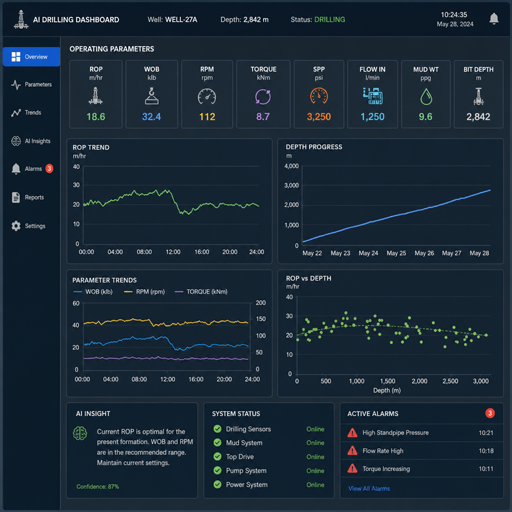The image size is (512, 512).
Task: Toggle RPM (rpm) legend entry
Action: (144, 292)
